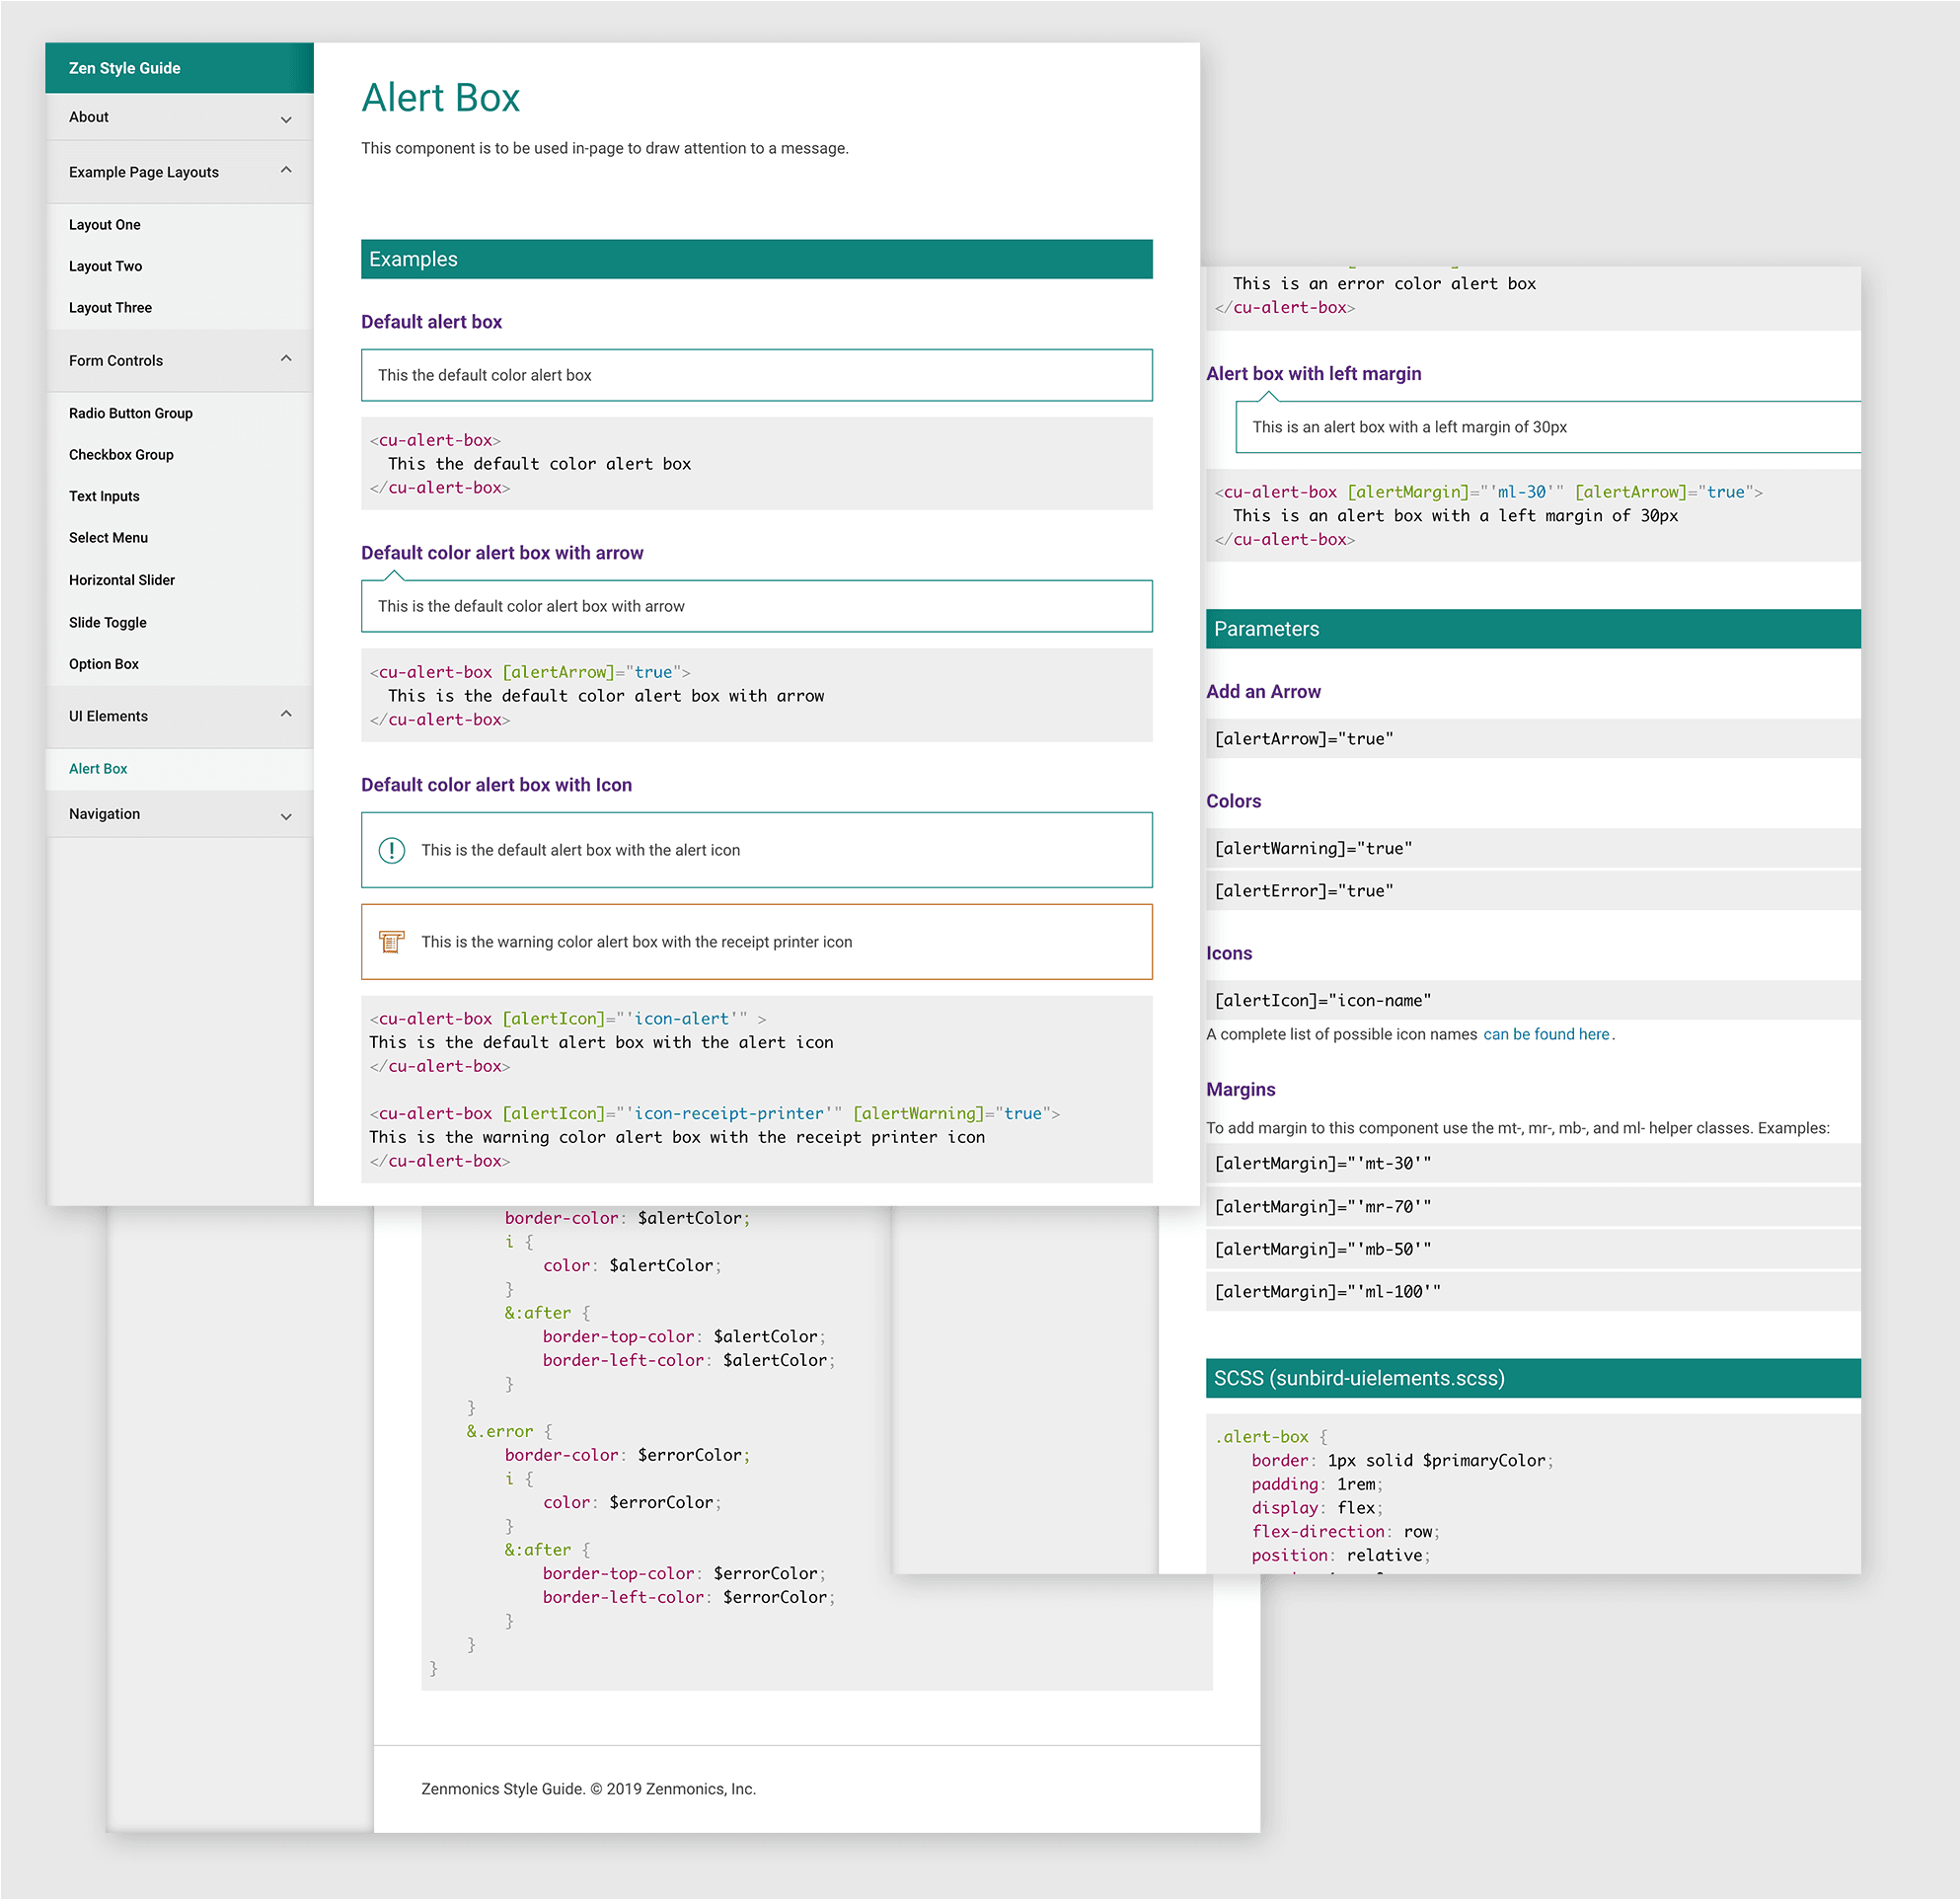Viewport: 1960px width, 1899px height.
Task: Open the Slide Toggle page
Action: (107, 622)
